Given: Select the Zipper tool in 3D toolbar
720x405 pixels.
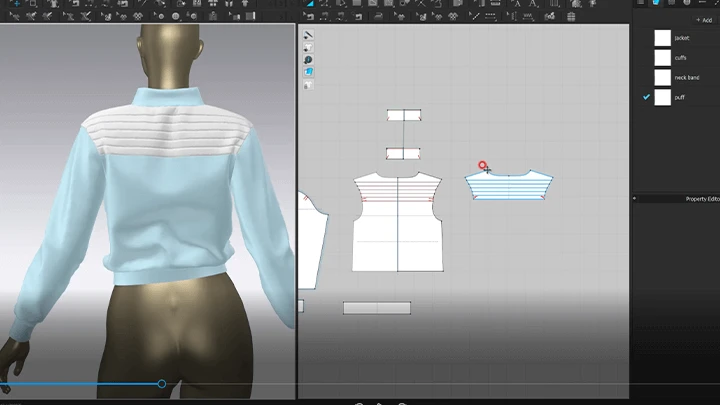Looking at the screenshot, I should pyautogui.click(x=213, y=17).
